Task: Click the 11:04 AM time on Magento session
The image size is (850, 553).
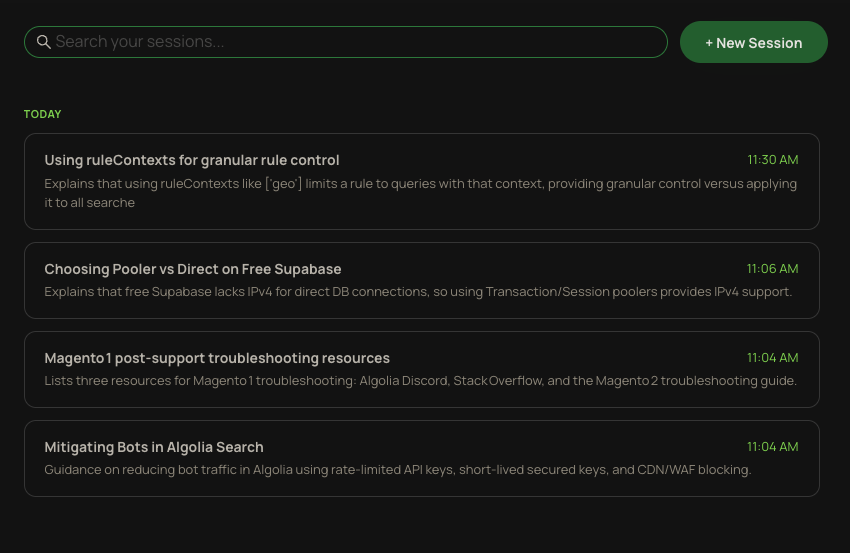Action: pos(772,358)
